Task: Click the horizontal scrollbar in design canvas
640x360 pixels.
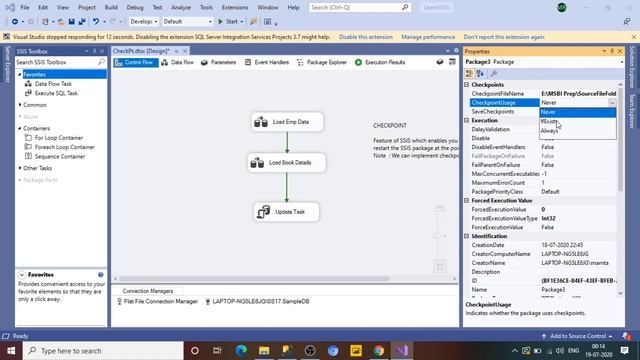Action: pos(254,279)
